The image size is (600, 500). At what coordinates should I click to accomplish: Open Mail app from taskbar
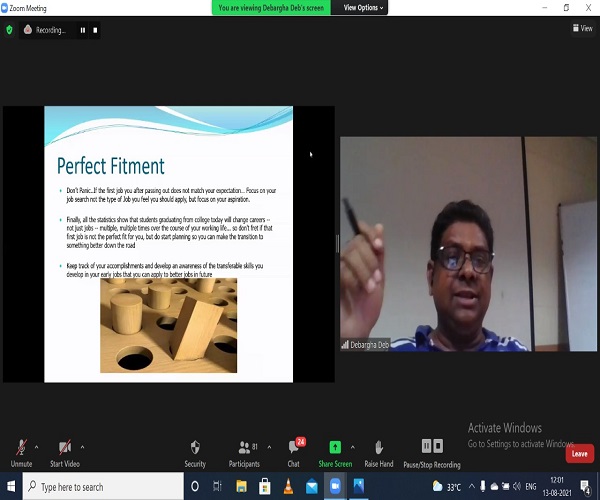311,487
